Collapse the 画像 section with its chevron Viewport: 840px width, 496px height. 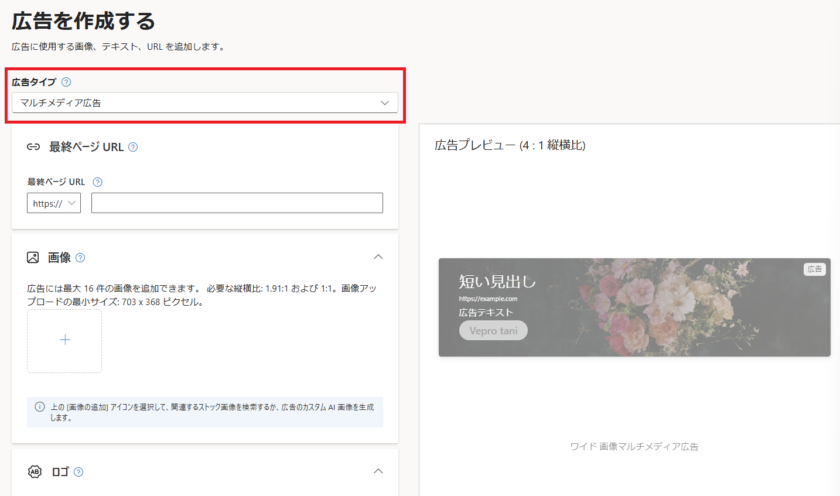(x=378, y=257)
